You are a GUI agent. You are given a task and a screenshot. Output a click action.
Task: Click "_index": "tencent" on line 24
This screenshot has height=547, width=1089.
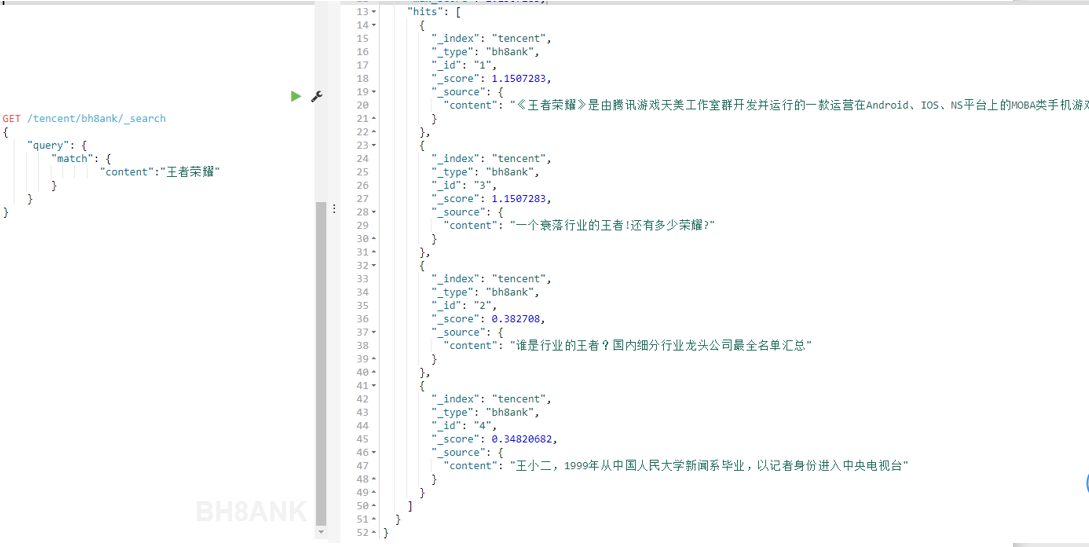tap(491, 158)
